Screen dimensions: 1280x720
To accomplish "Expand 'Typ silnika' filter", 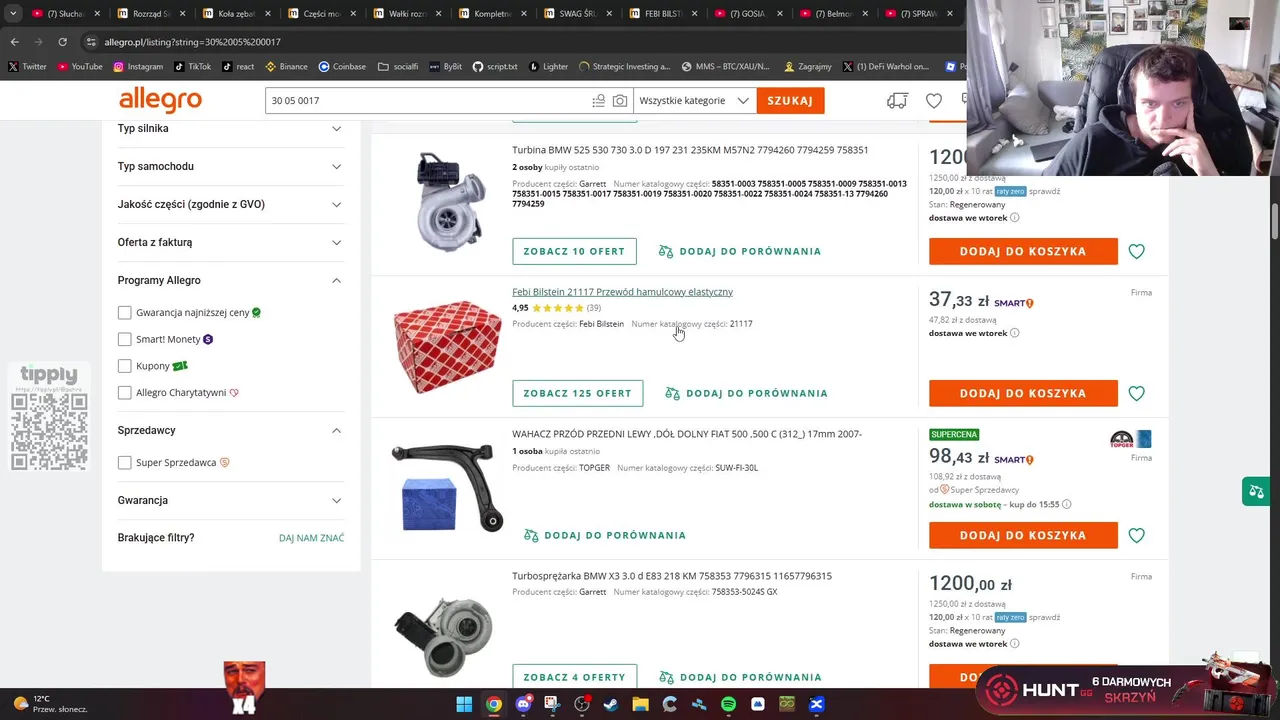I will click(x=230, y=128).
